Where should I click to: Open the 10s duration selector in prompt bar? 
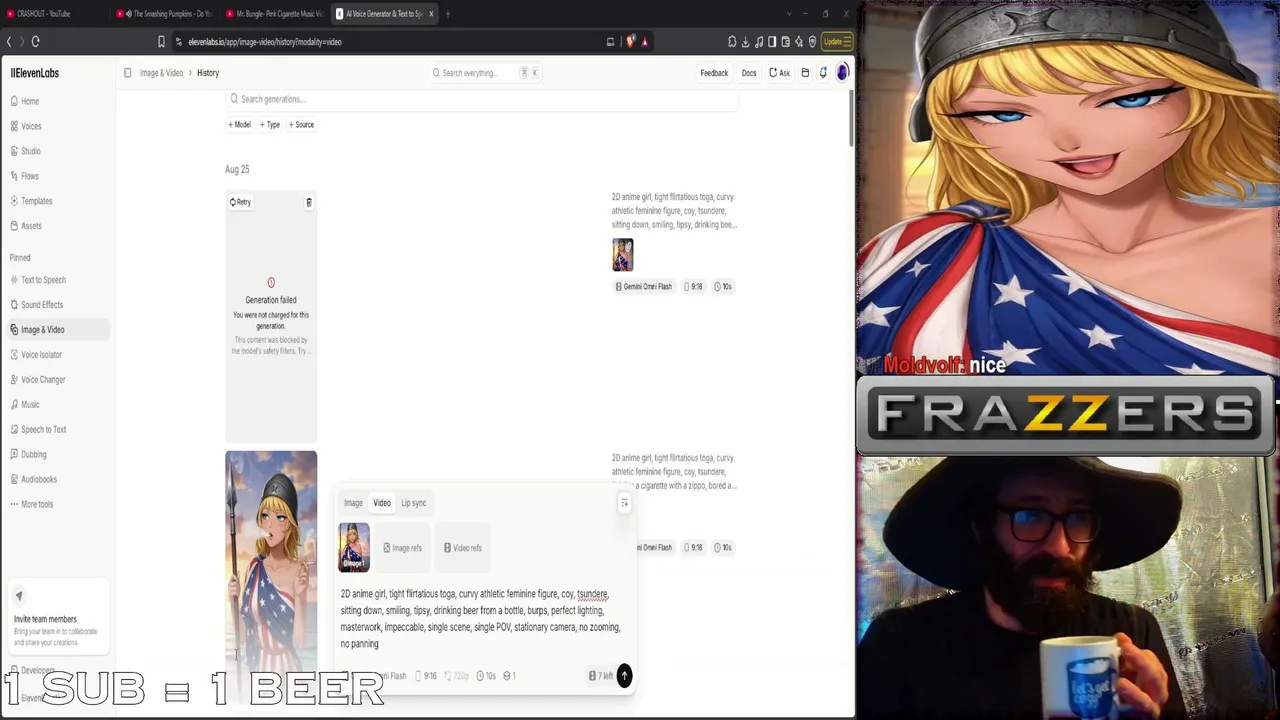pos(486,676)
